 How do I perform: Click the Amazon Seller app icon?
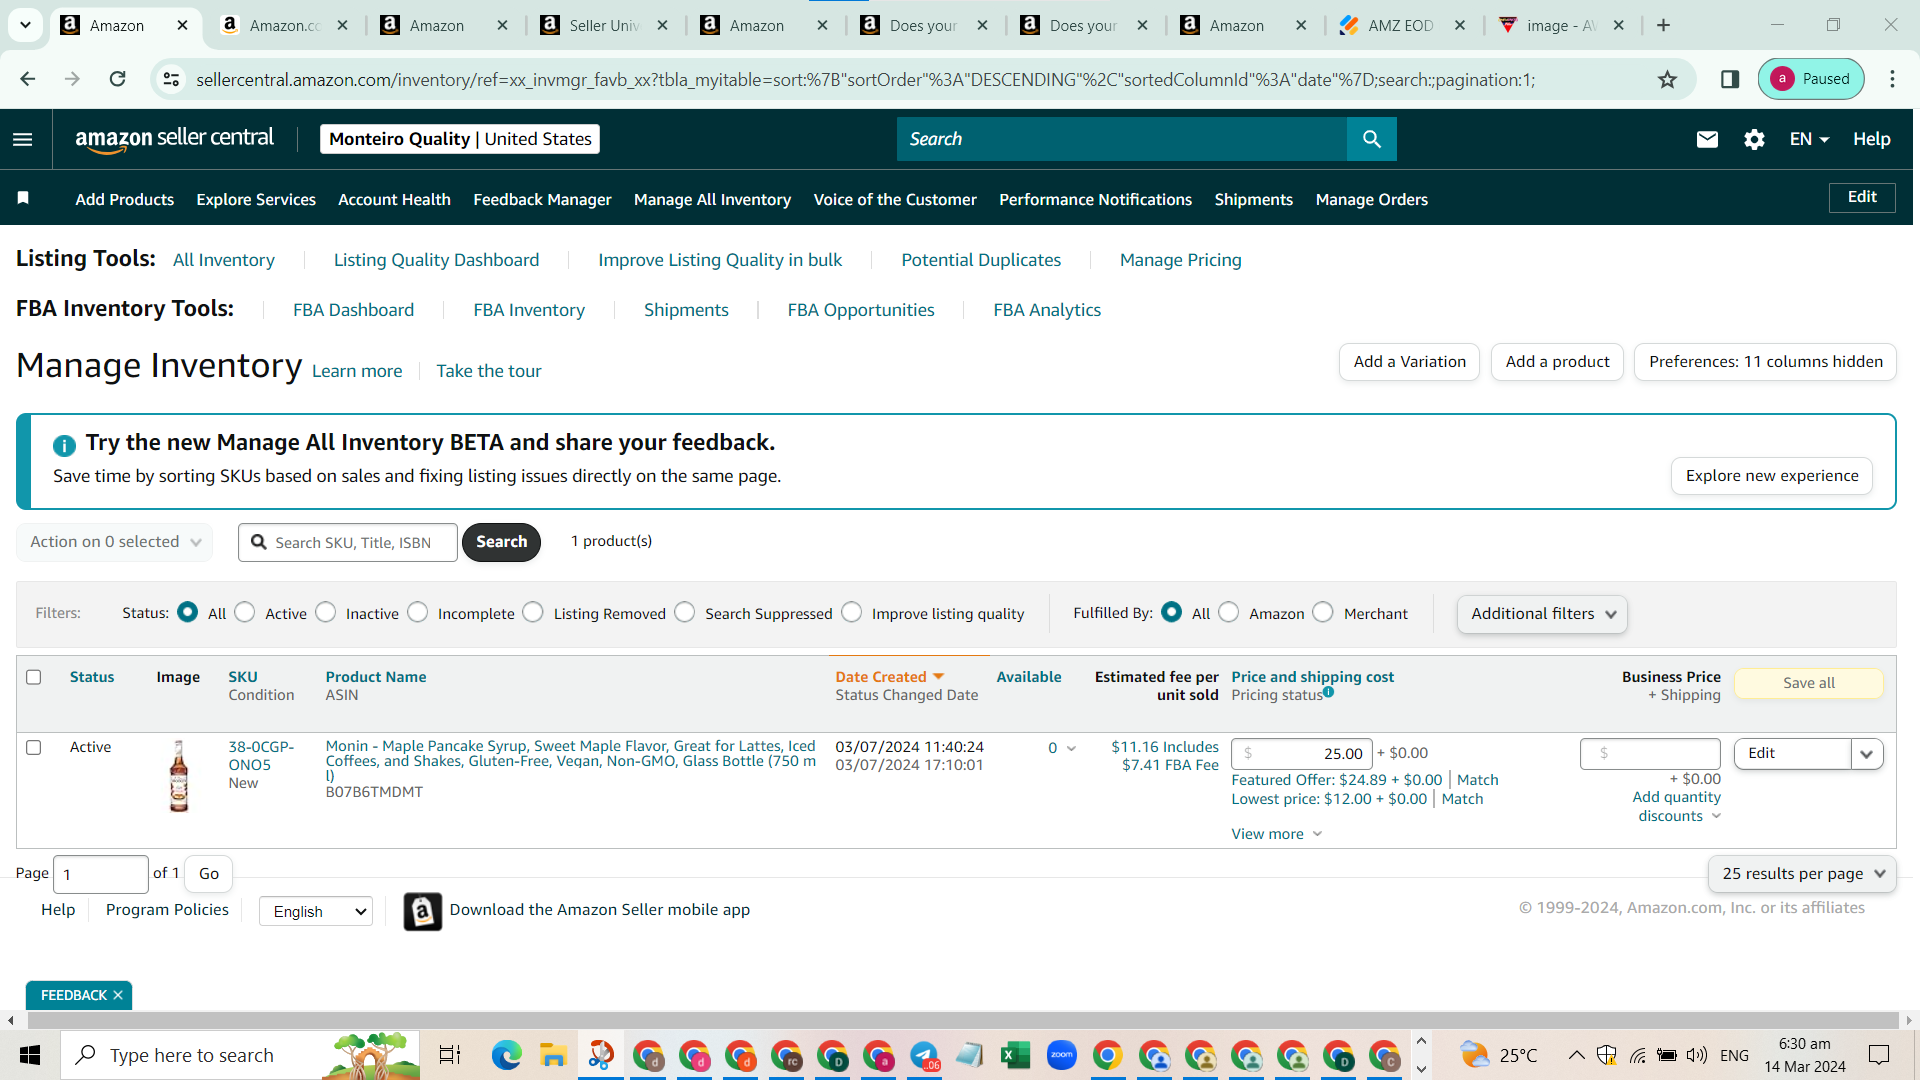pyautogui.click(x=422, y=911)
